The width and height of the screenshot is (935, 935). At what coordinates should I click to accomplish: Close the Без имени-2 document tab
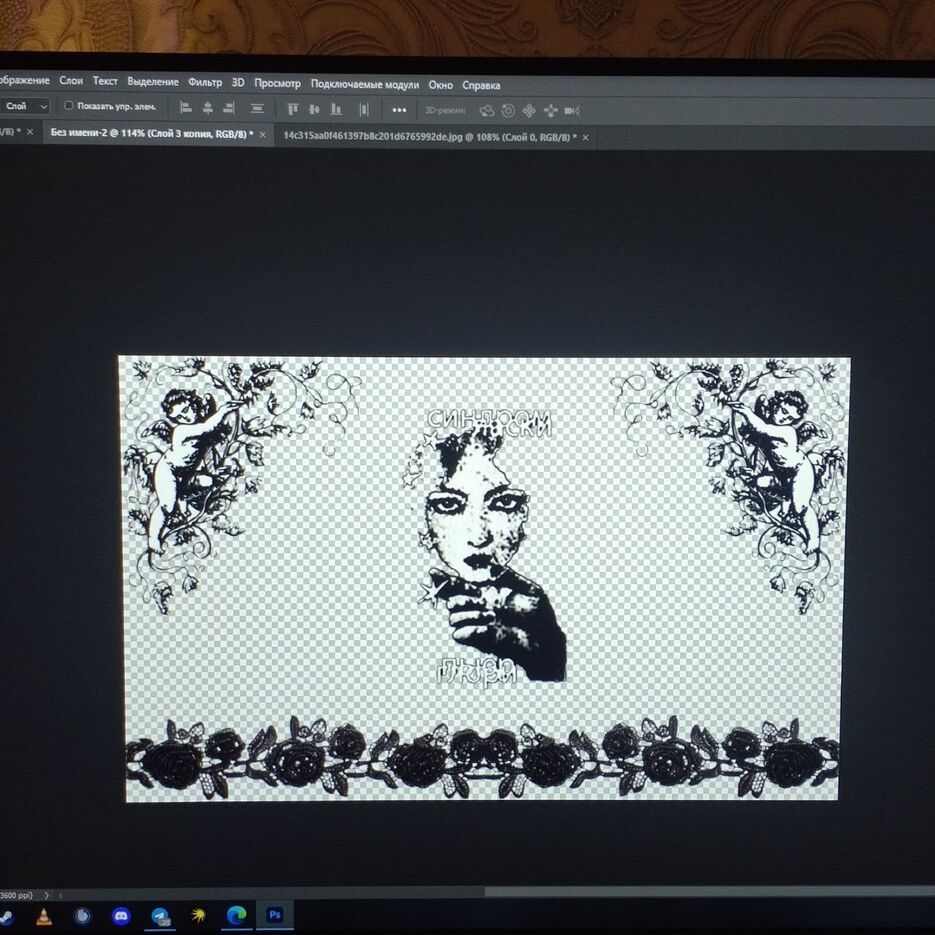(263, 134)
